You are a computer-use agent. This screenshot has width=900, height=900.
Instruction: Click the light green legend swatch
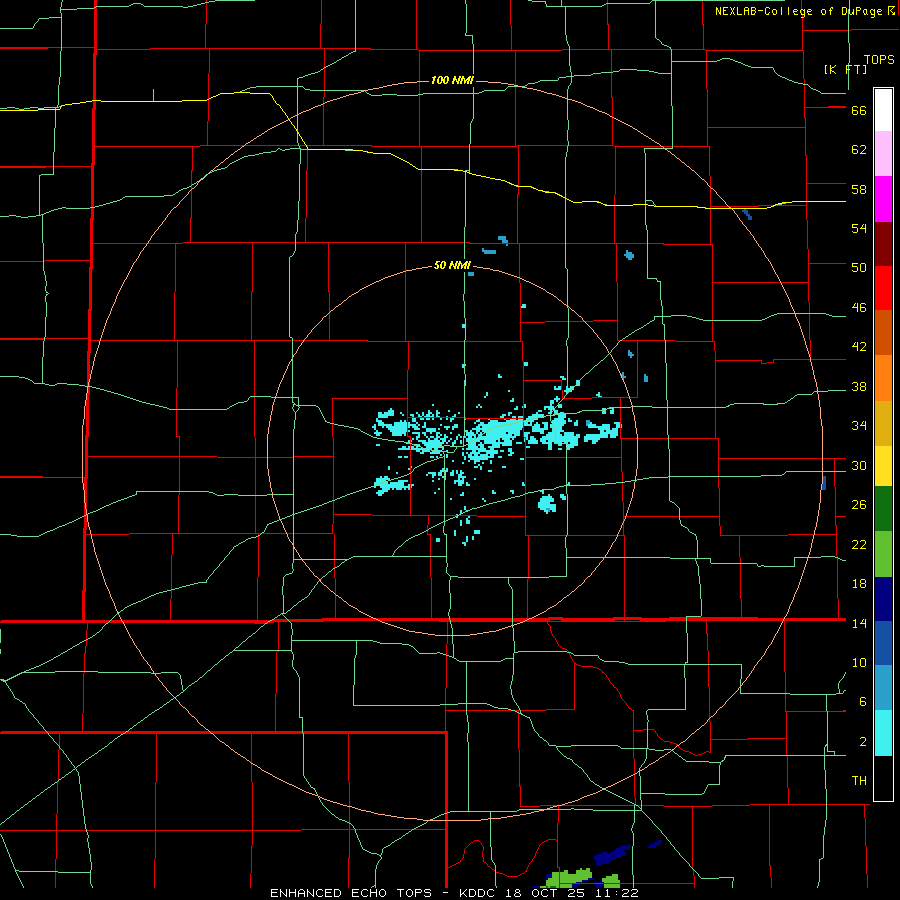(x=883, y=554)
